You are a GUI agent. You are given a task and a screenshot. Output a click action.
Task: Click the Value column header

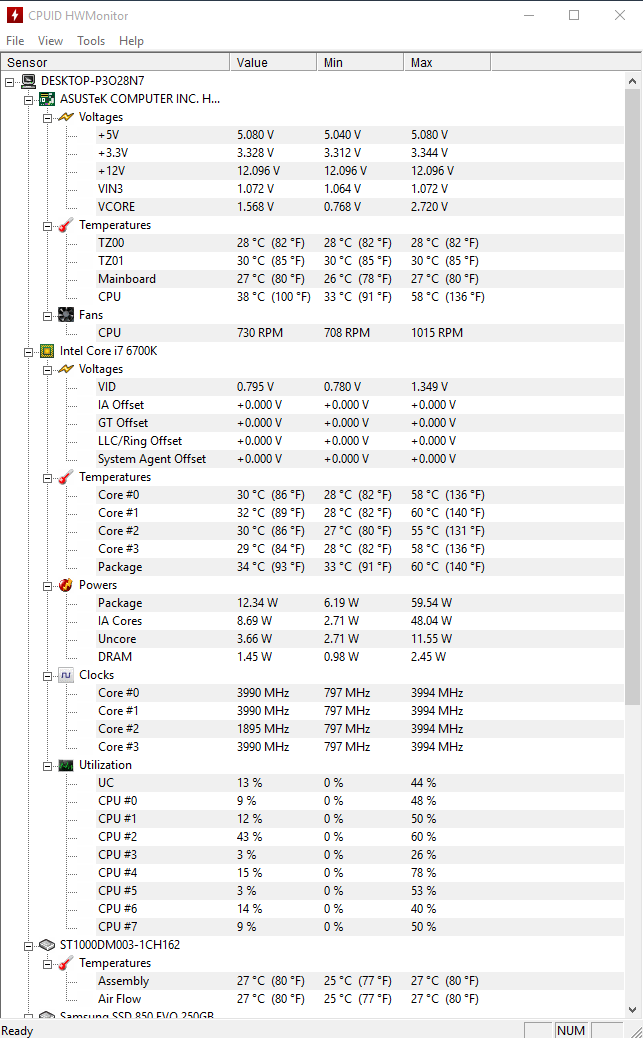[x=273, y=62]
